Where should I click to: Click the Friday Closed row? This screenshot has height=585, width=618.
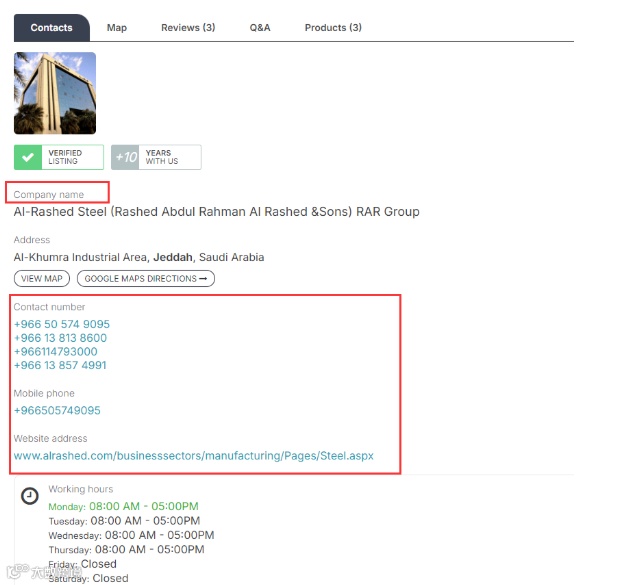coord(82,564)
